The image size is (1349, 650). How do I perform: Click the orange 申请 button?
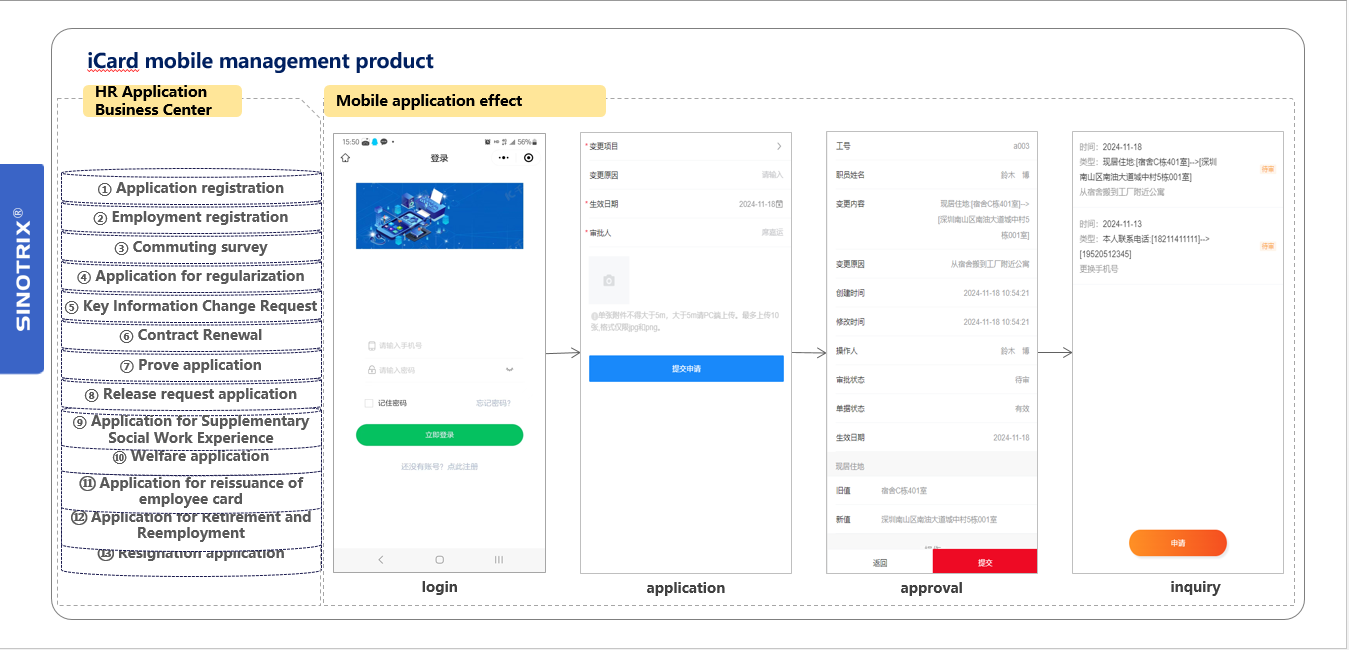pos(1178,543)
